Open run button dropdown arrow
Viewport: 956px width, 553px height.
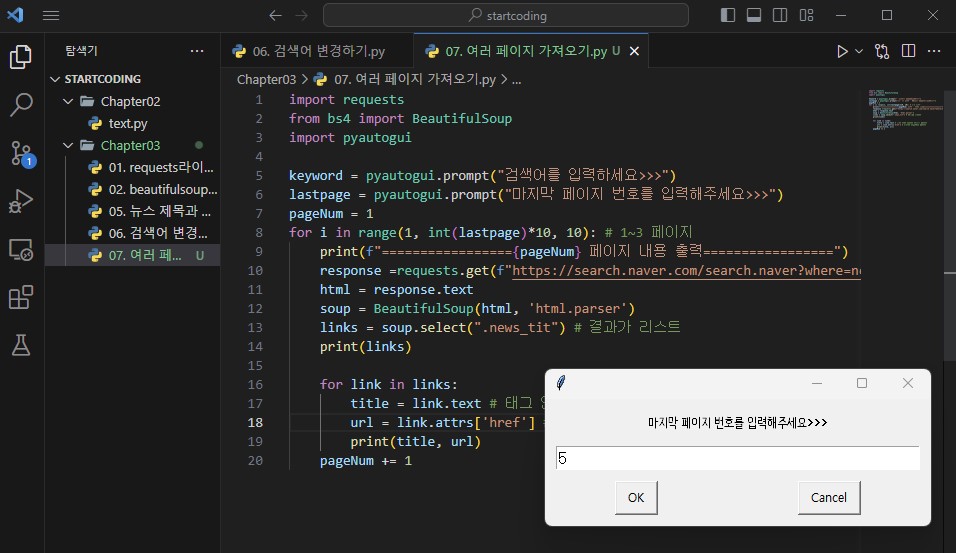click(x=859, y=51)
